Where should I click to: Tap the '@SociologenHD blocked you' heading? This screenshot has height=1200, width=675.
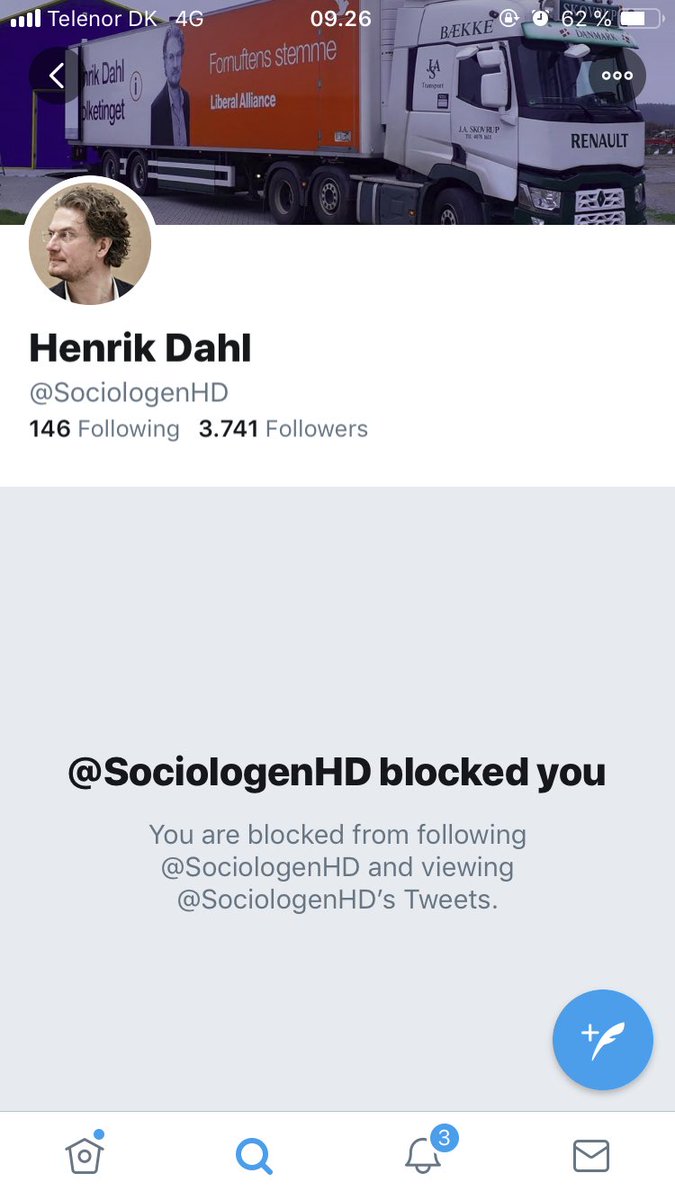337,772
